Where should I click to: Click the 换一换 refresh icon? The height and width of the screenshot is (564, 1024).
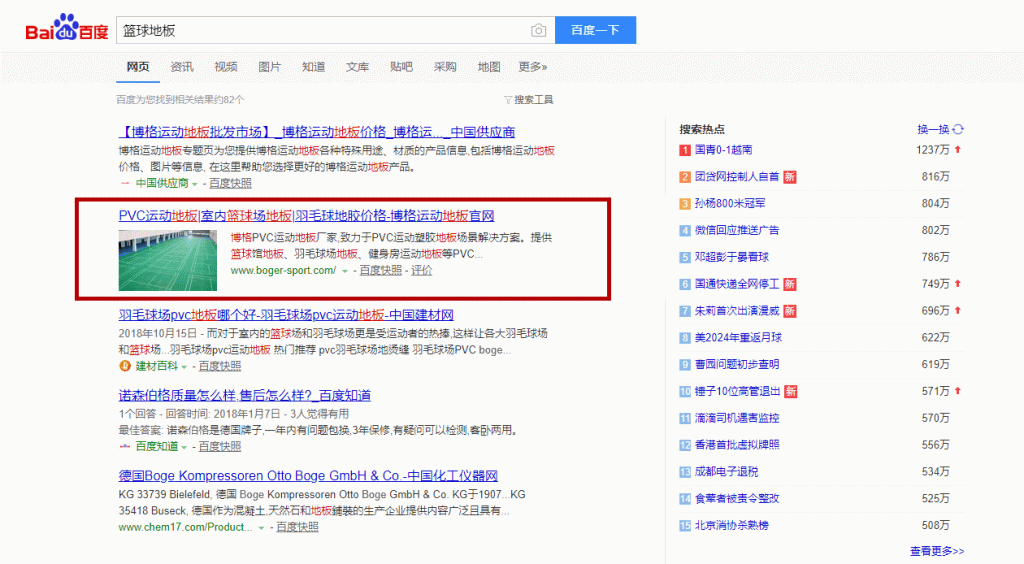tap(958, 129)
